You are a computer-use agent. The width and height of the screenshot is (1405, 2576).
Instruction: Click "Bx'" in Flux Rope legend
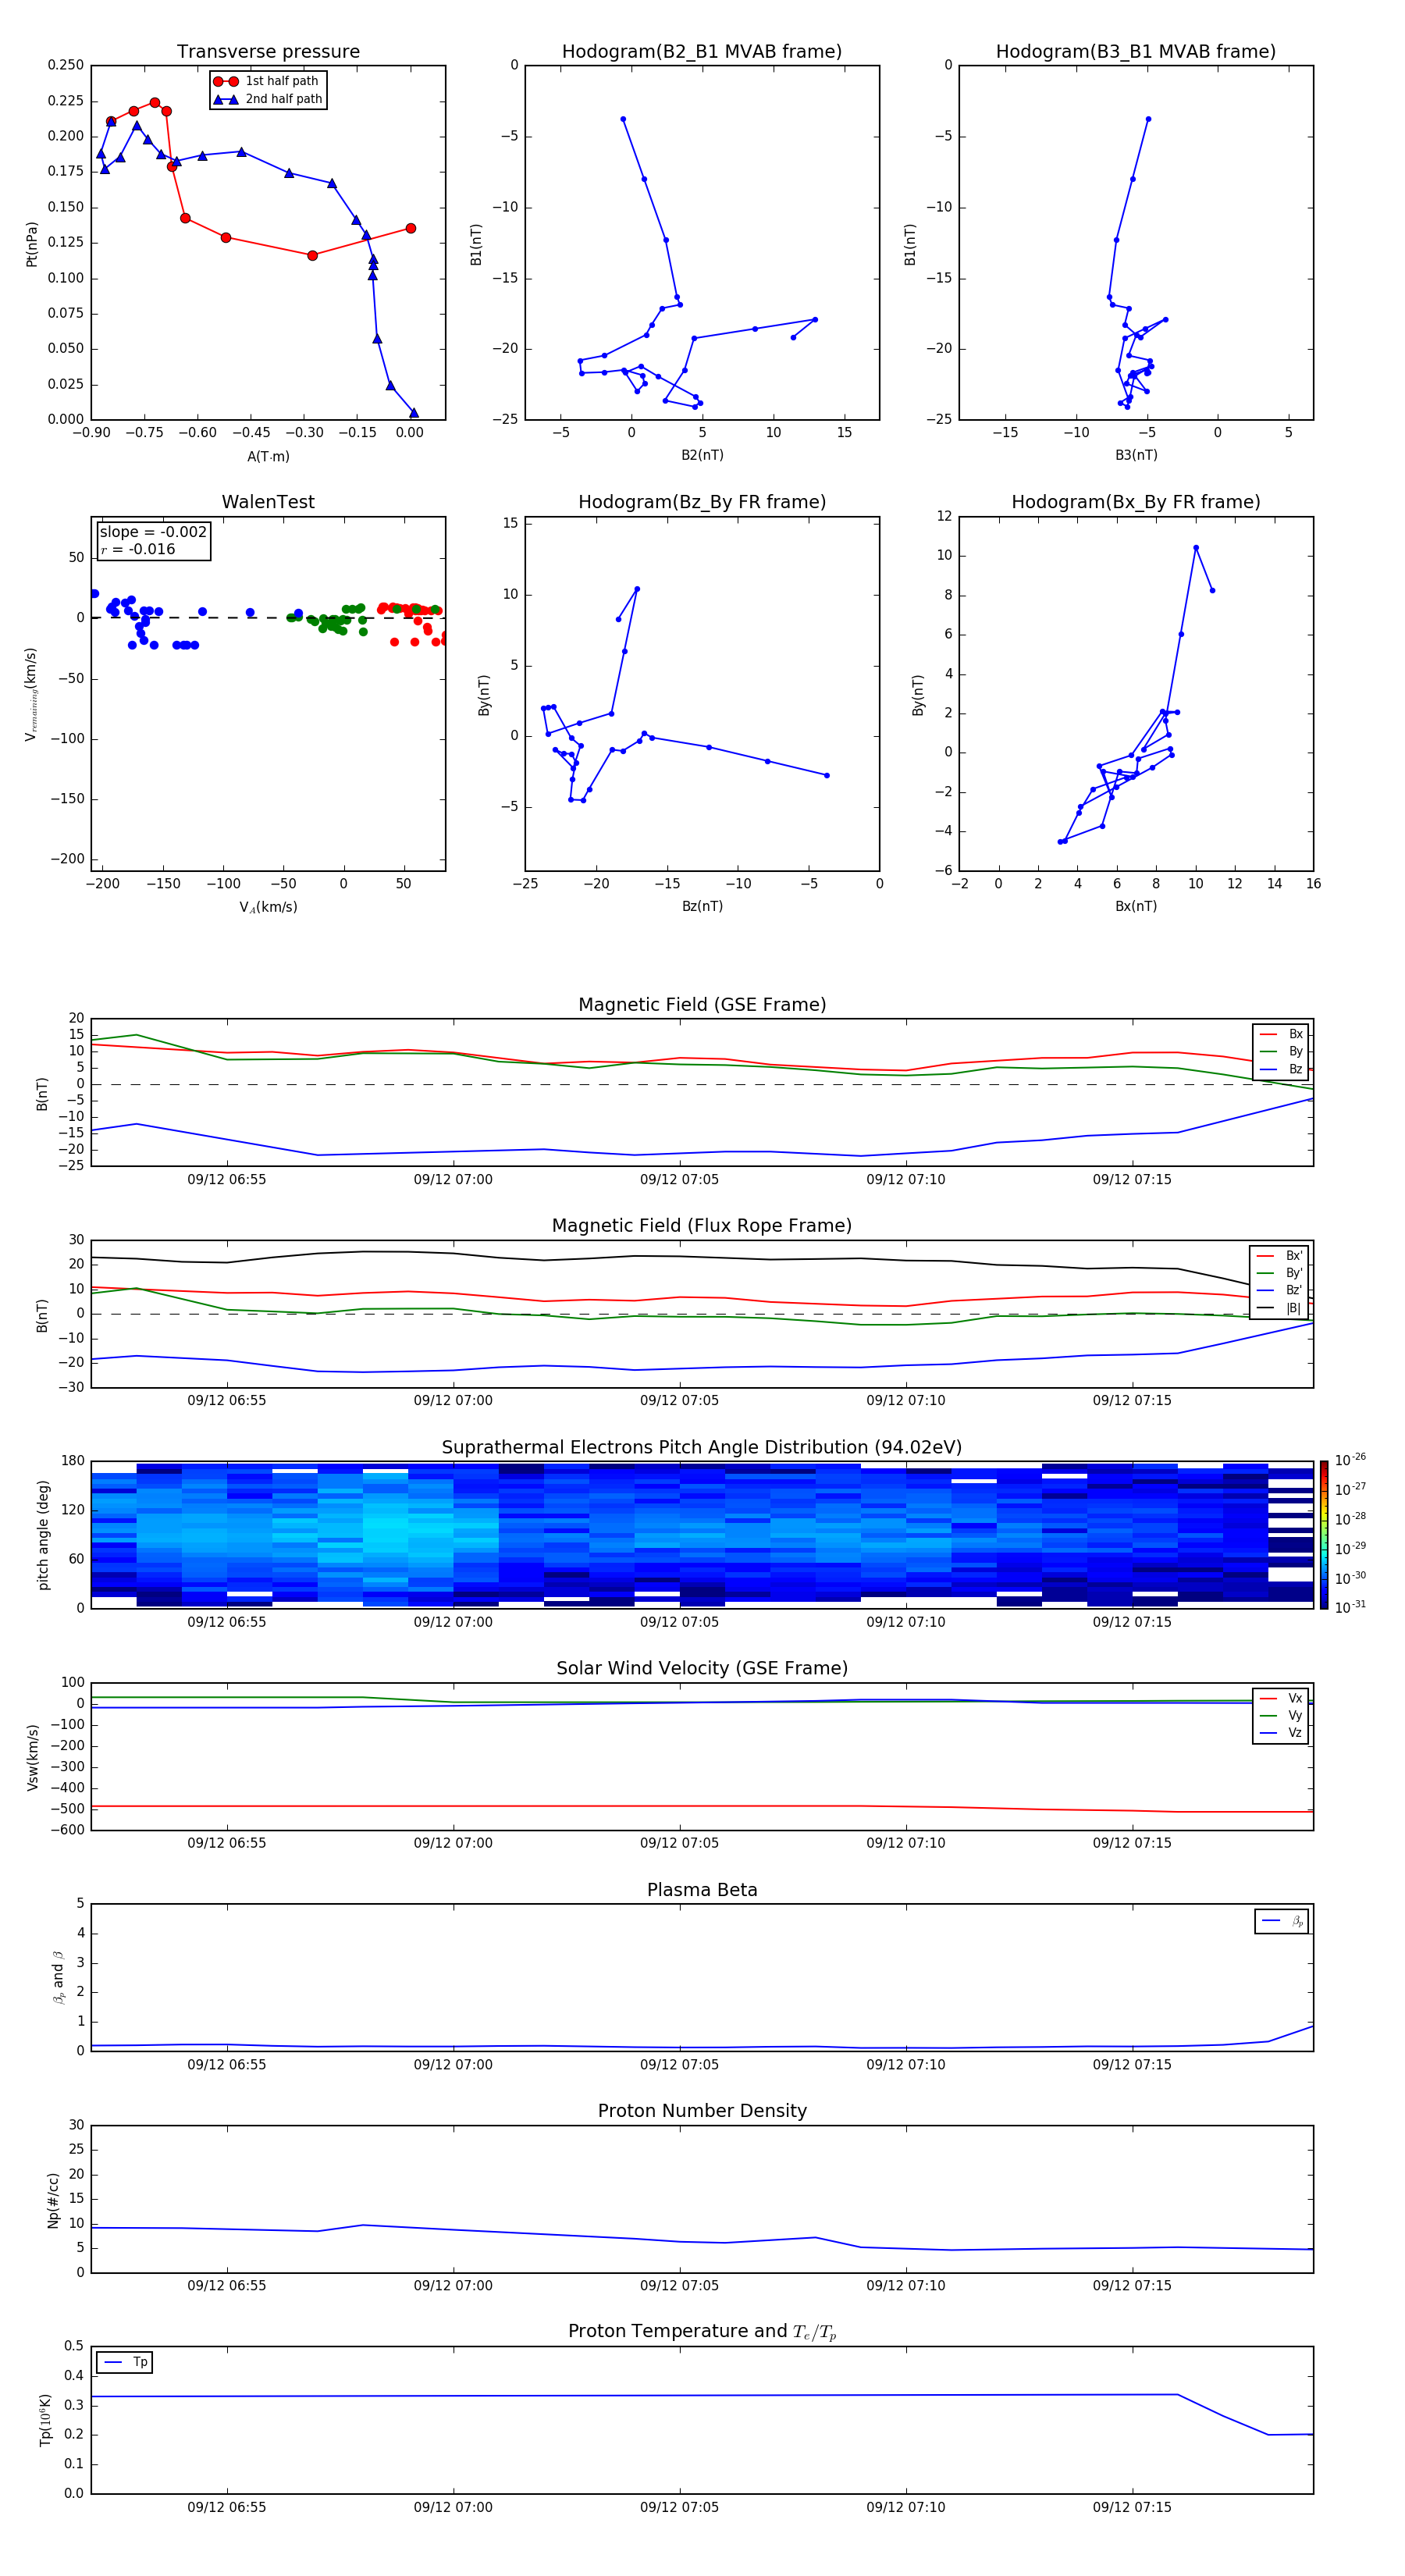pyautogui.click(x=1294, y=1256)
